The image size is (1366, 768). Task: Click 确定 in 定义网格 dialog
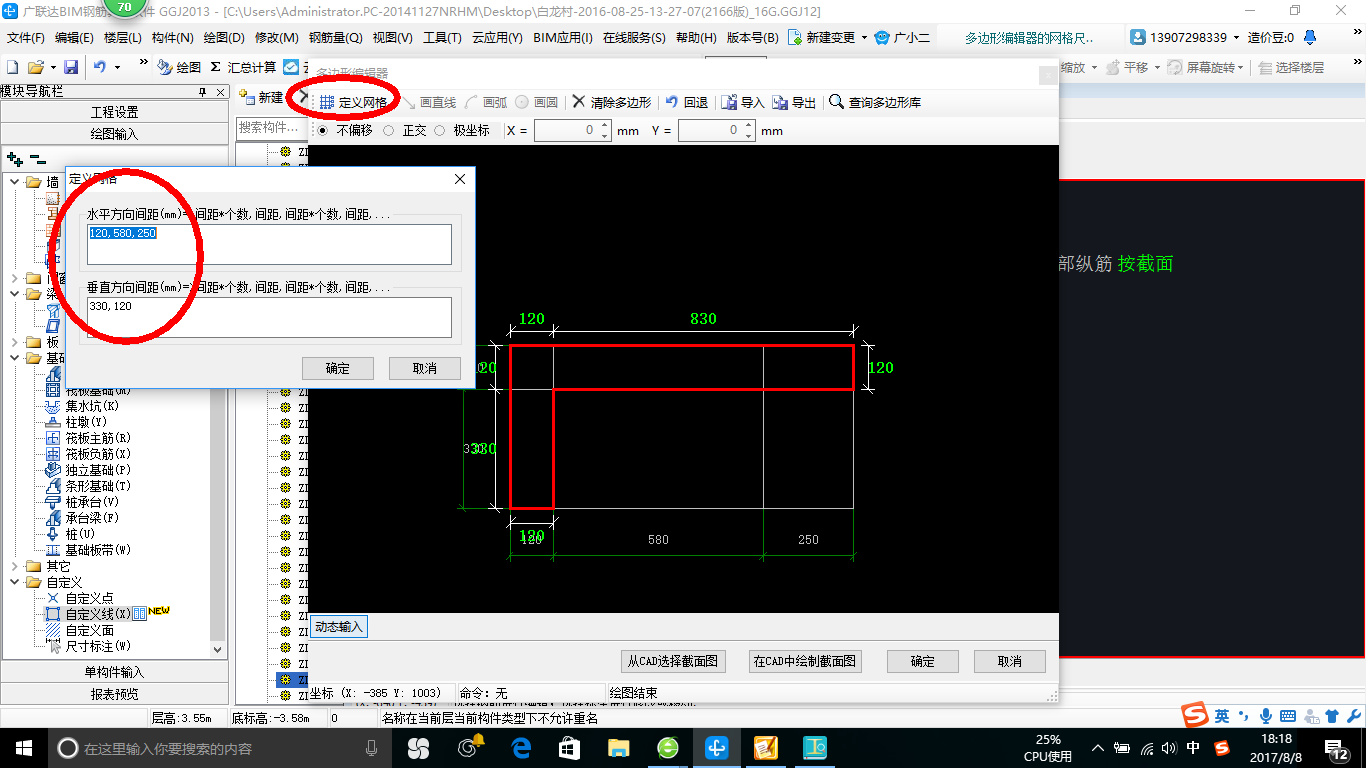pyautogui.click(x=337, y=368)
